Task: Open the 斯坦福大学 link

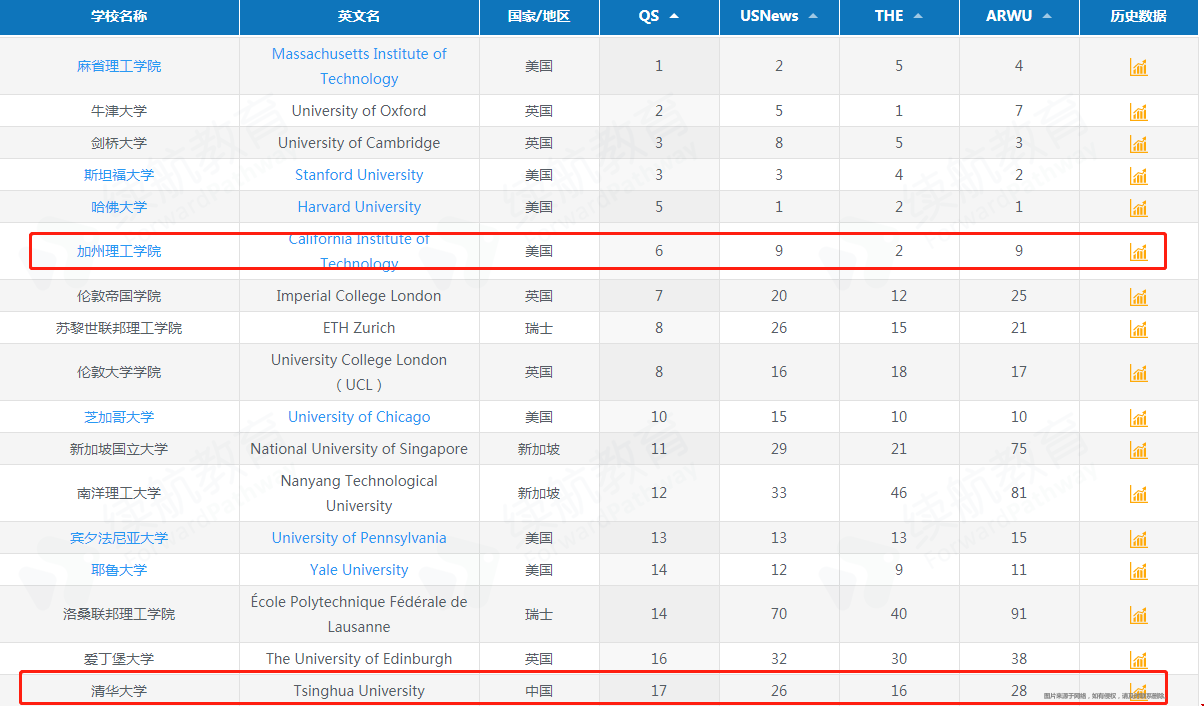Action: [119, 175]
